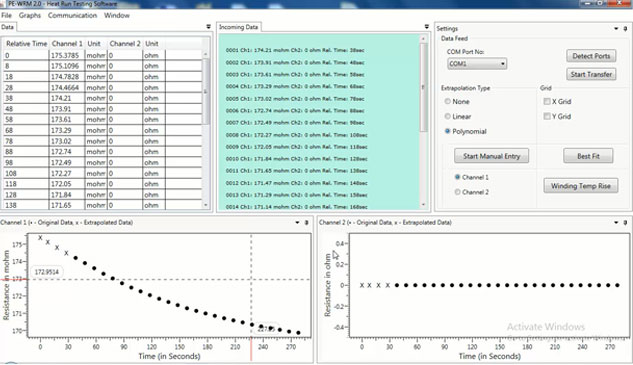Click the Channel 2 column header

125,44
